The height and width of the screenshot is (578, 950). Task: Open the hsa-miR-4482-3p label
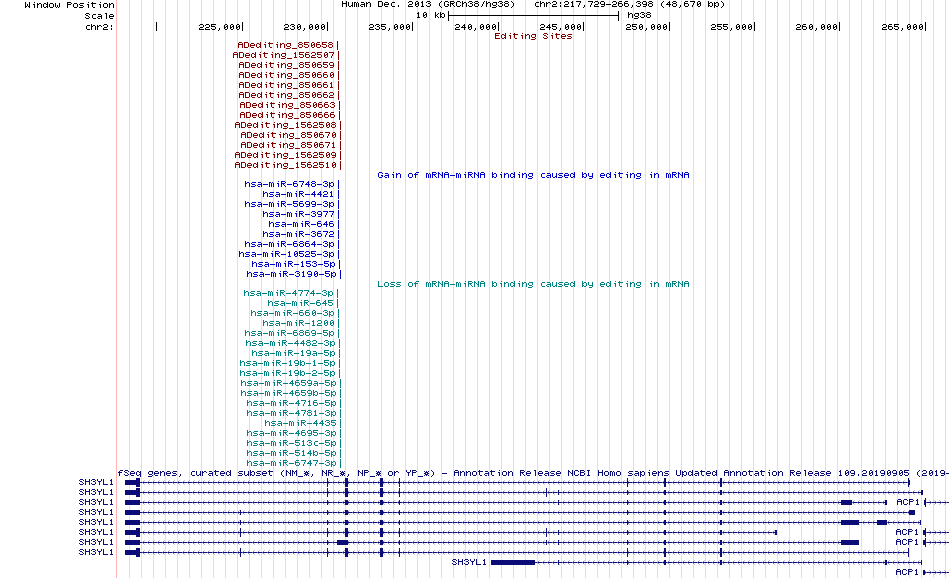point(290,344)
